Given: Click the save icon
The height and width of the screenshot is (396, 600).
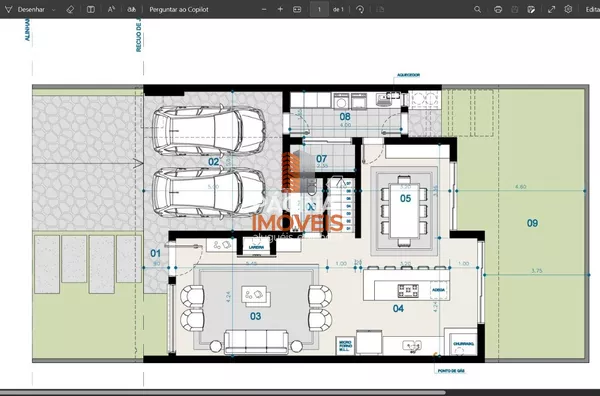Looking at the screenshot, I should tap(515, 9).
